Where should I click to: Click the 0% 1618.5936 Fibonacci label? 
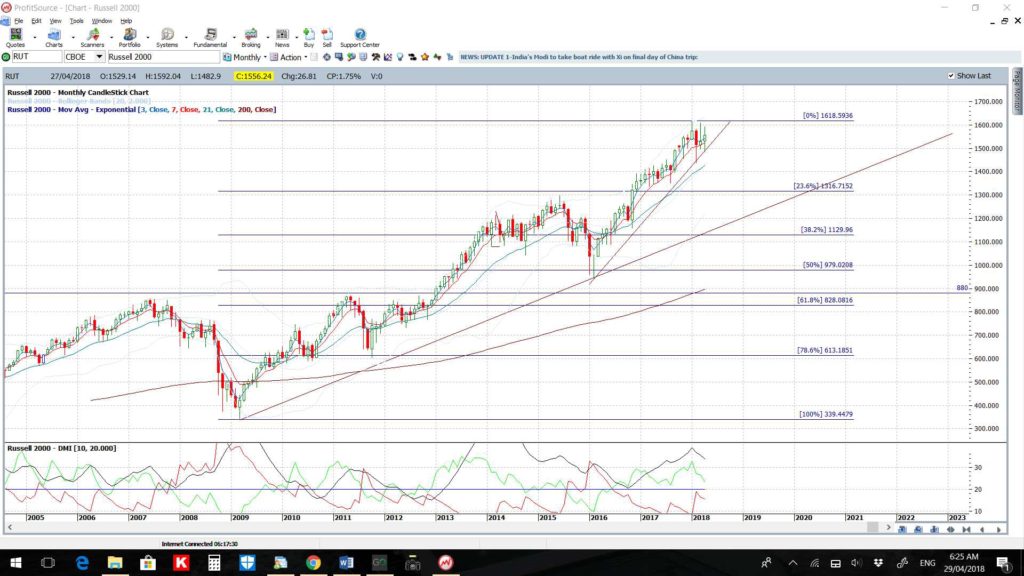tap(827, 116)
